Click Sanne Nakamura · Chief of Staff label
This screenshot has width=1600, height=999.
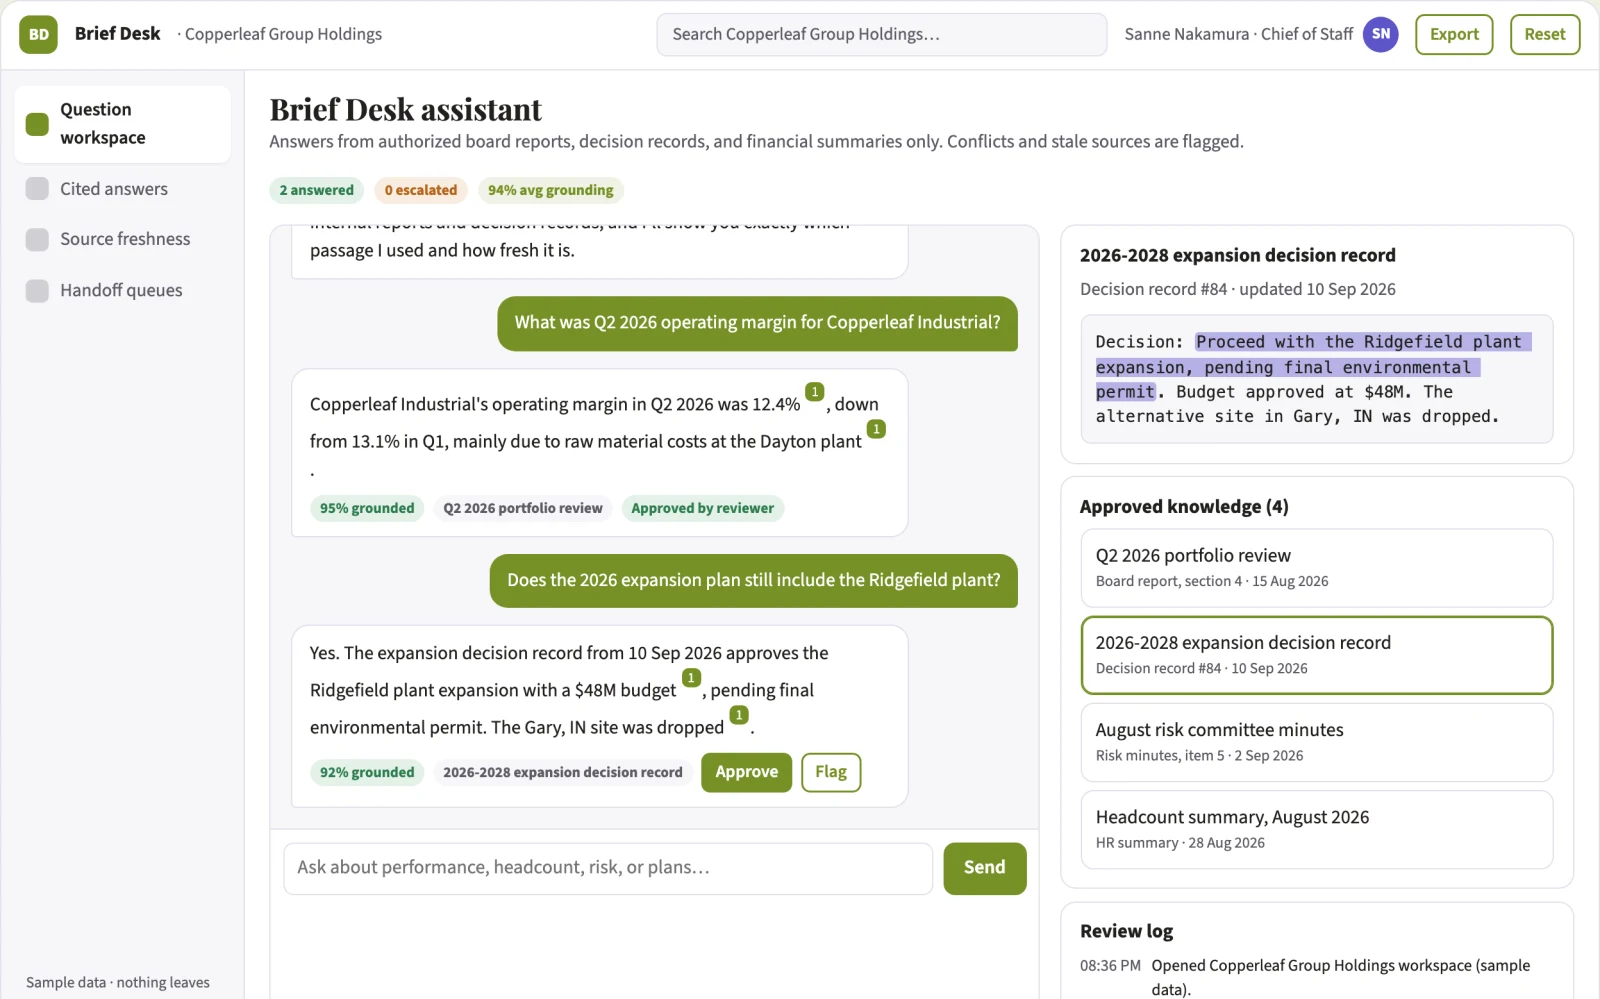coord(1239,34)
